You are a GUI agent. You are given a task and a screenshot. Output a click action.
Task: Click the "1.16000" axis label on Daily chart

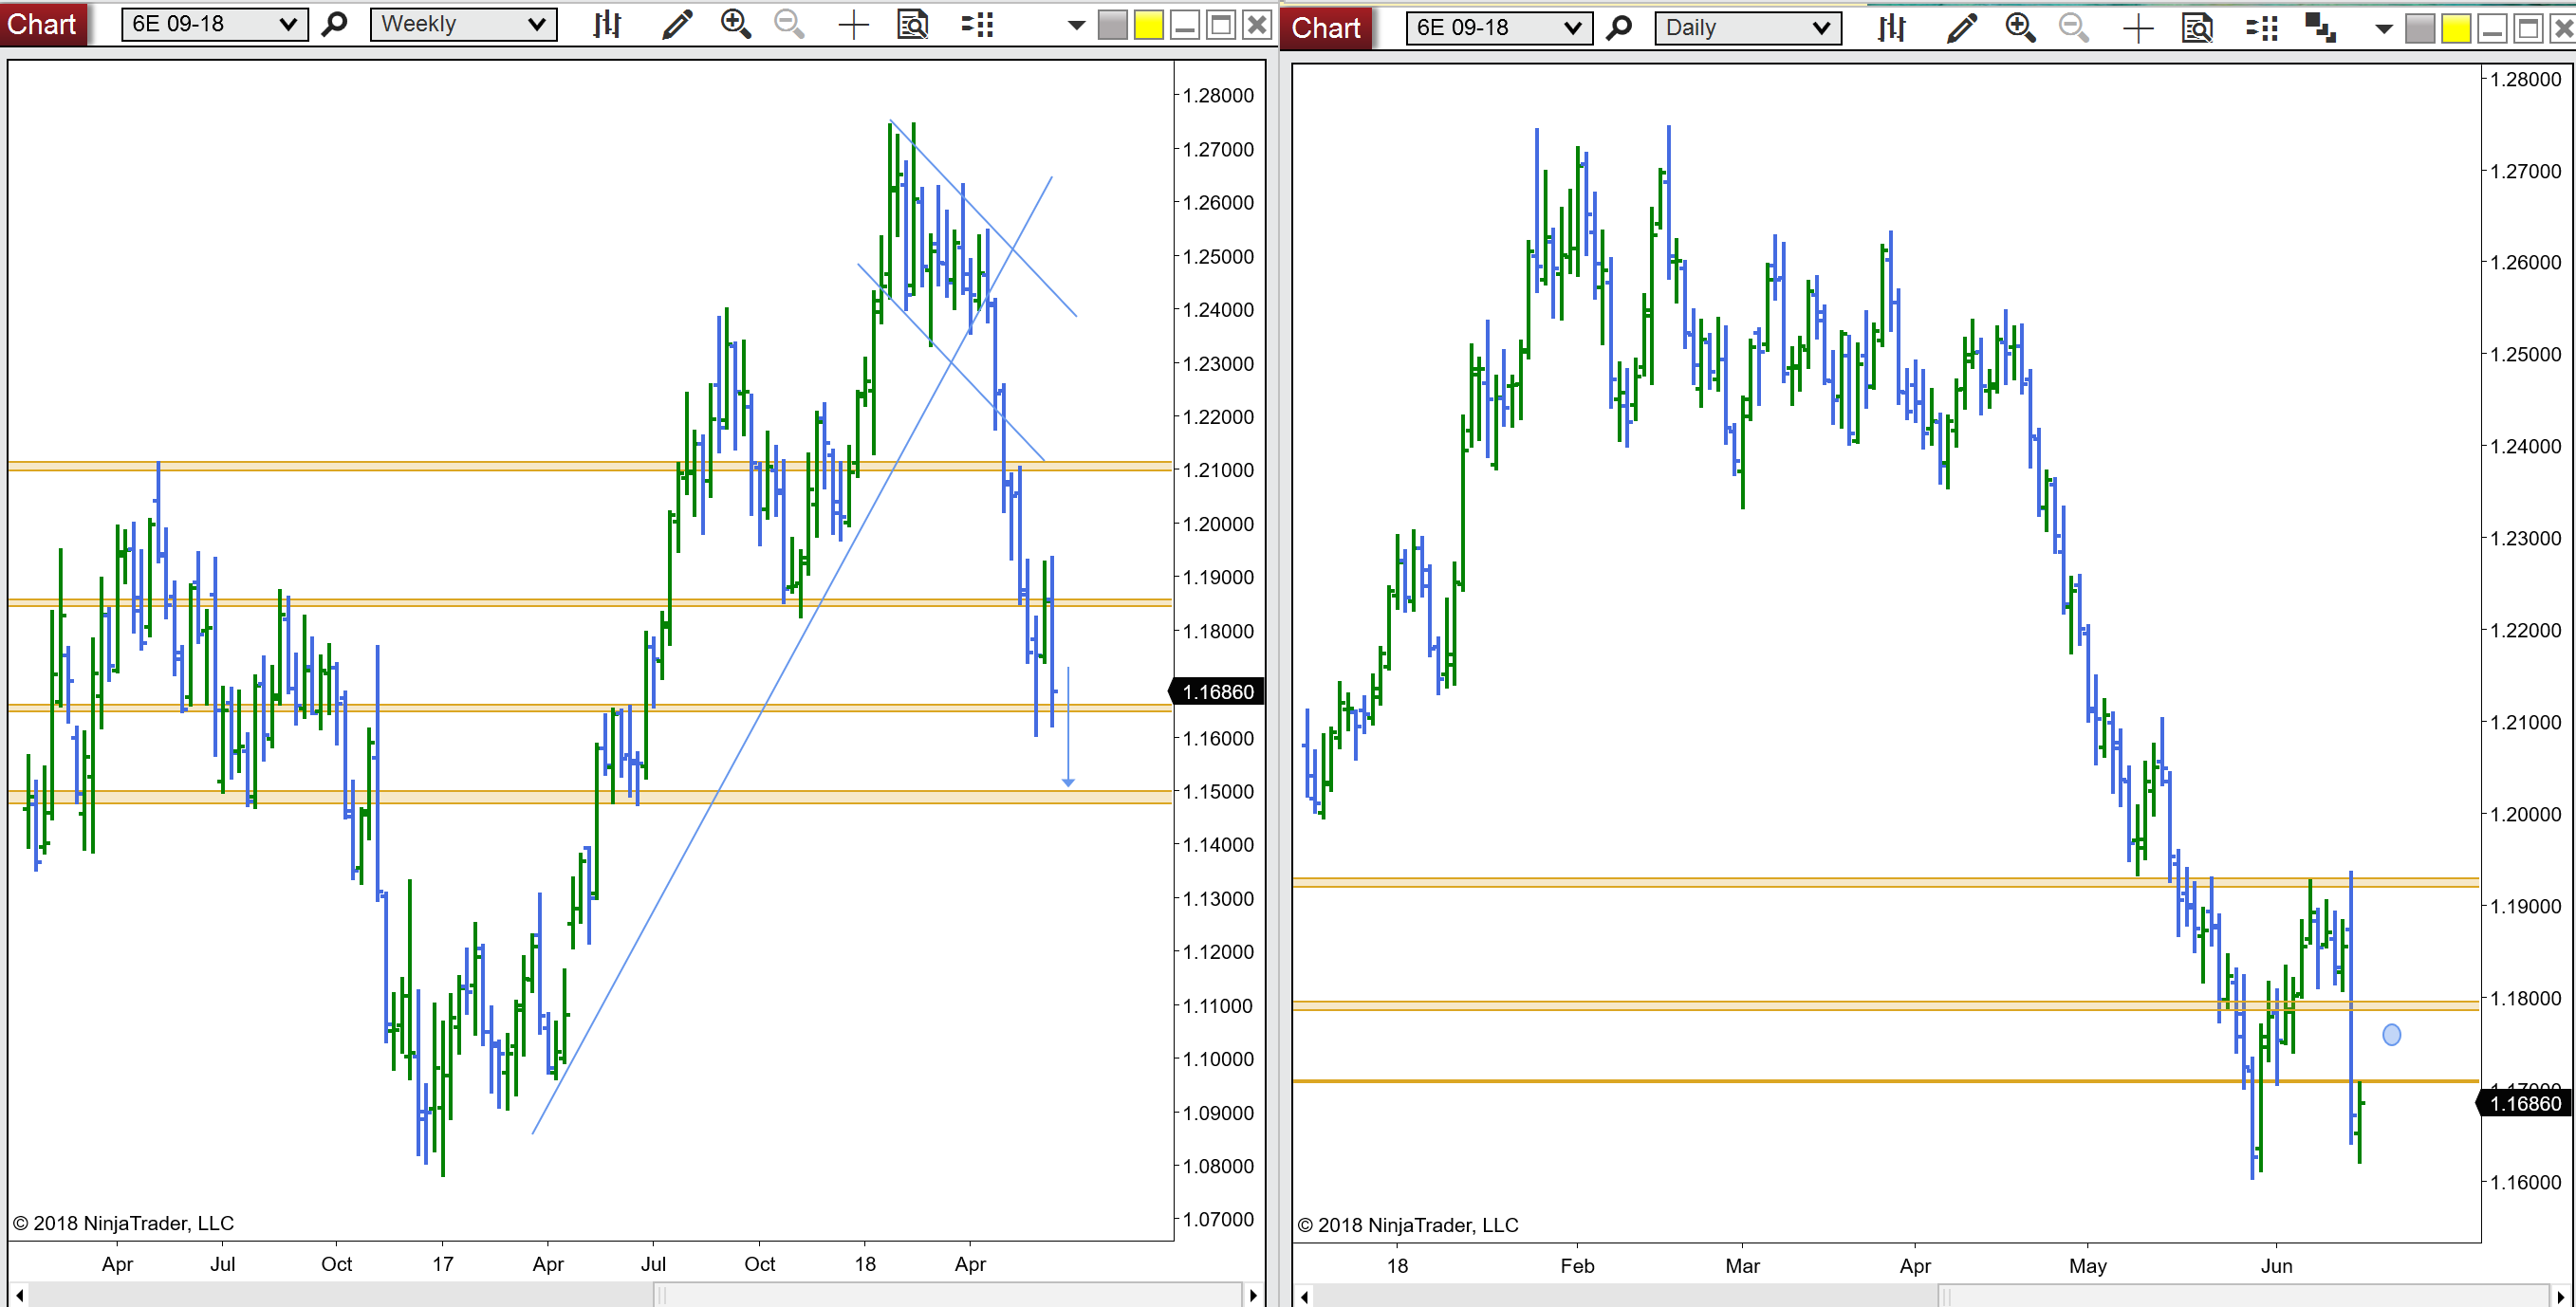pos(2525,1182)
